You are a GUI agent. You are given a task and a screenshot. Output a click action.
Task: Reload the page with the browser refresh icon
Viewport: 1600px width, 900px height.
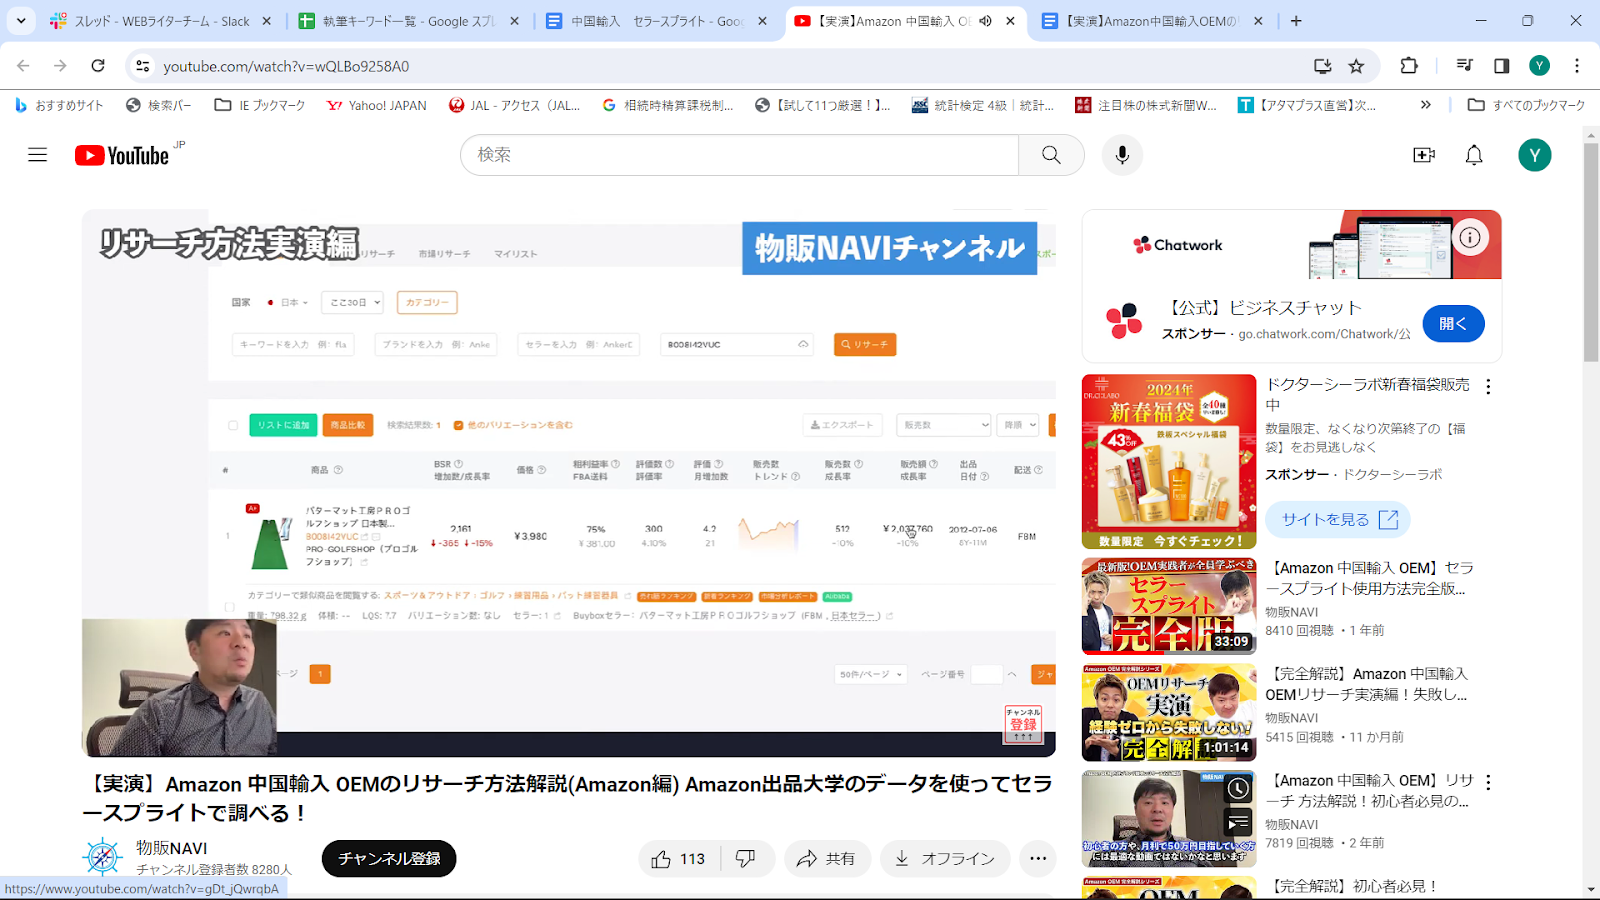coord(98,66)
